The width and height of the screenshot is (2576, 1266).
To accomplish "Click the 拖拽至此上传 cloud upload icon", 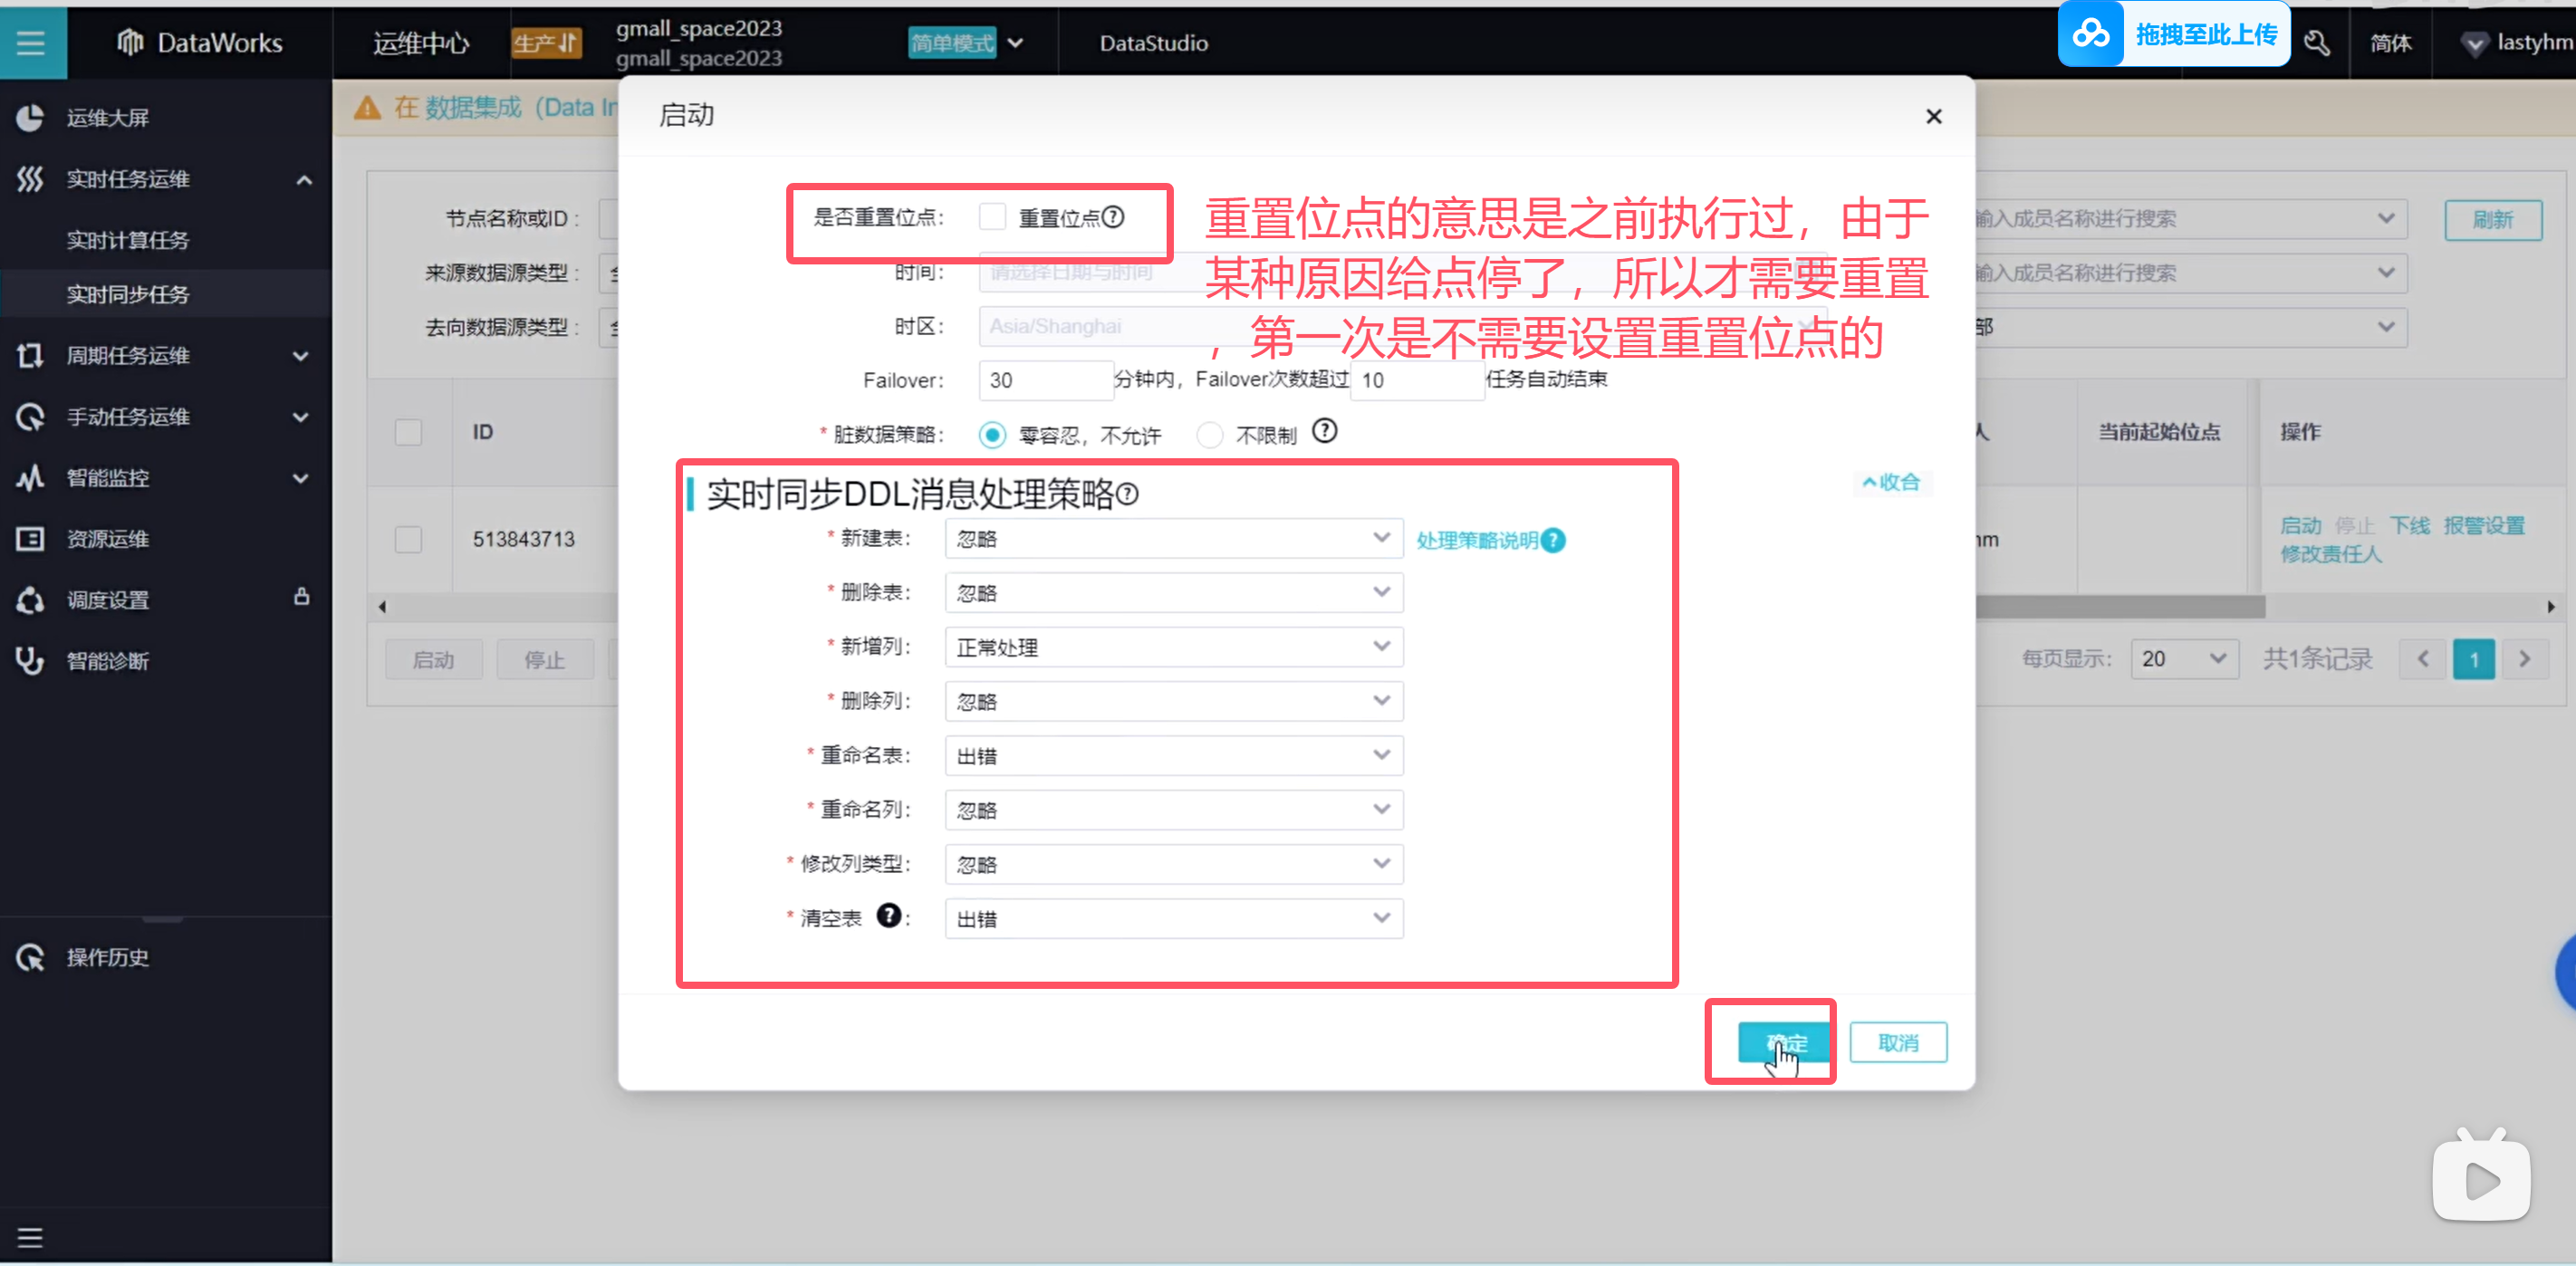I will (x=2091, y=35).
